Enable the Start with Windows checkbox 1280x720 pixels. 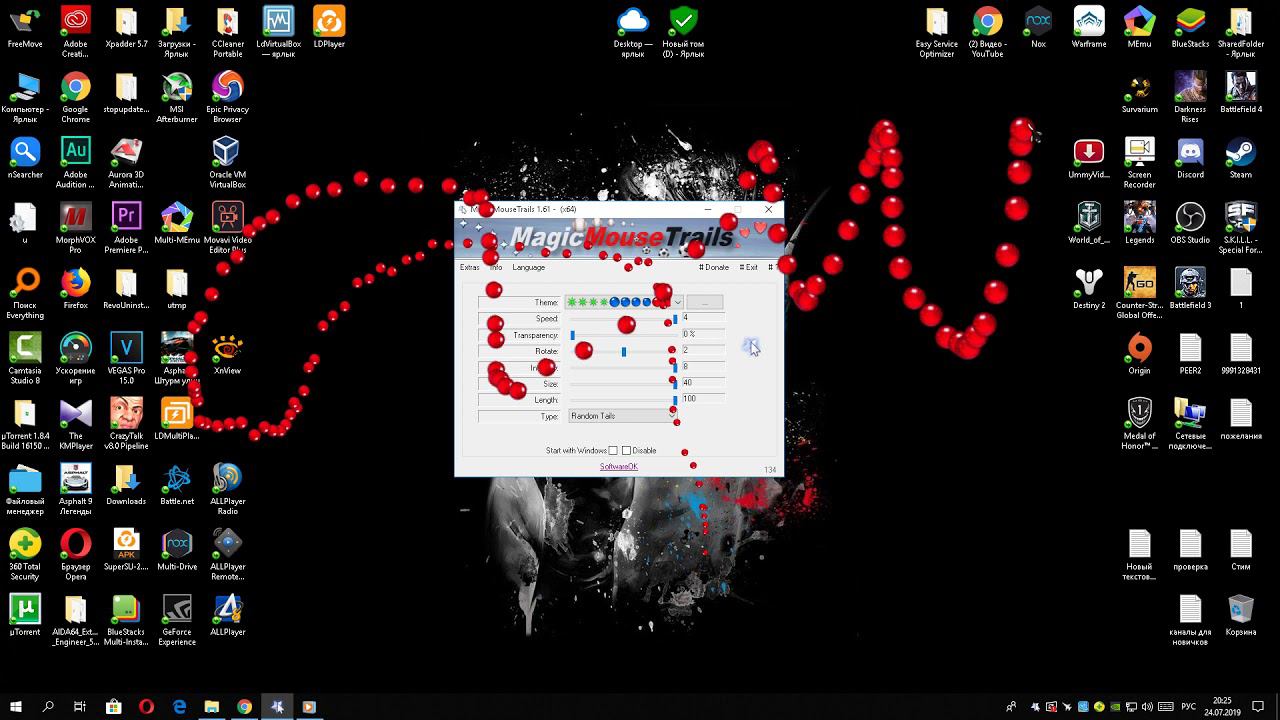pos(613,451)
